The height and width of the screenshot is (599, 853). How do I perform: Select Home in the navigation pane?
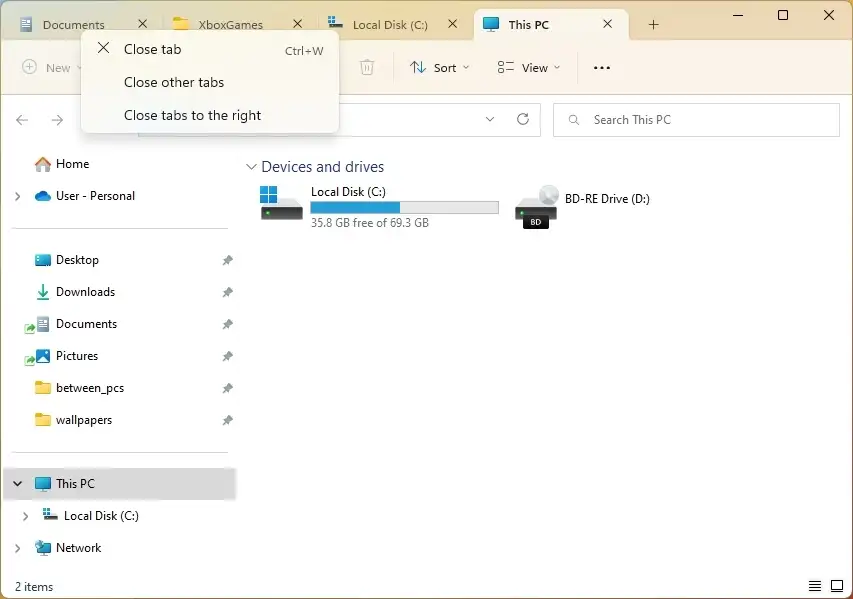tap(75, 163)
